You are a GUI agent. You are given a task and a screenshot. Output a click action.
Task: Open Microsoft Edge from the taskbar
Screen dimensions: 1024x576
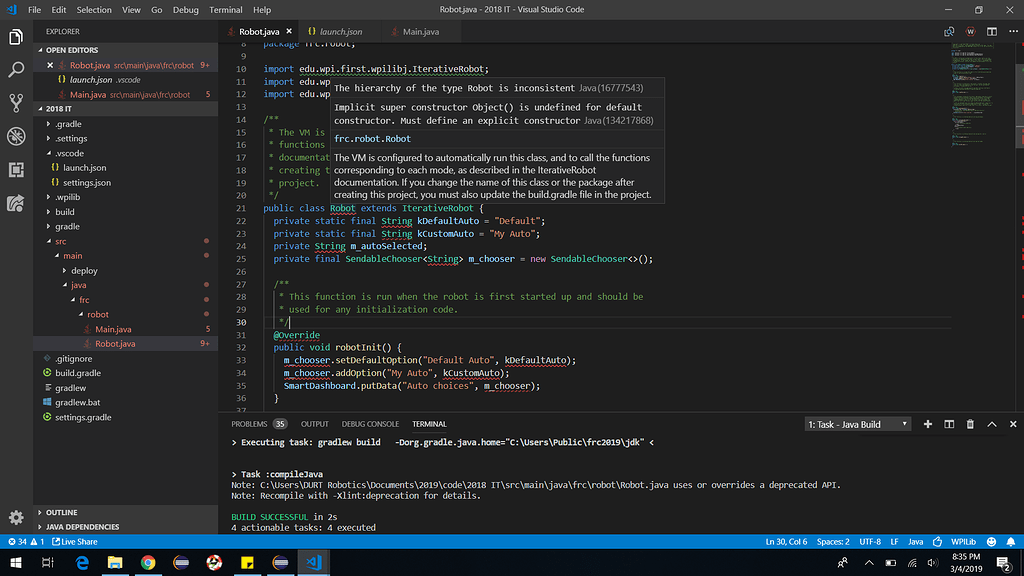[x=82, y=562]
